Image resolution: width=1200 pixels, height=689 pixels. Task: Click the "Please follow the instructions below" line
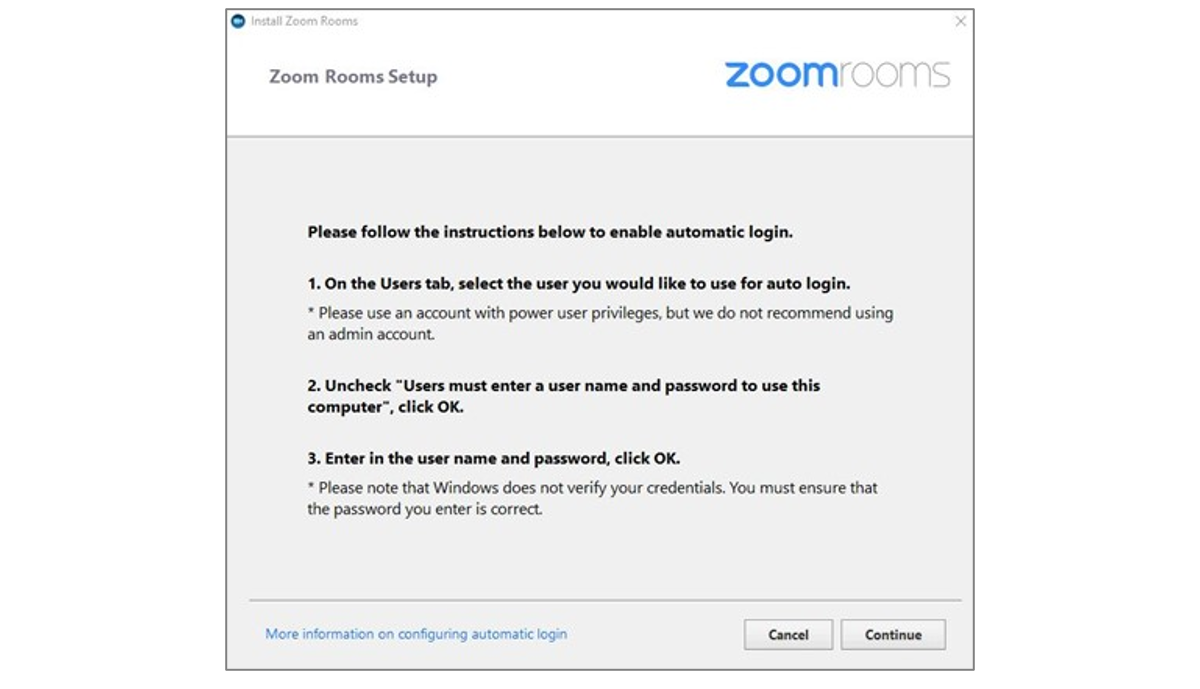(550, 232)
